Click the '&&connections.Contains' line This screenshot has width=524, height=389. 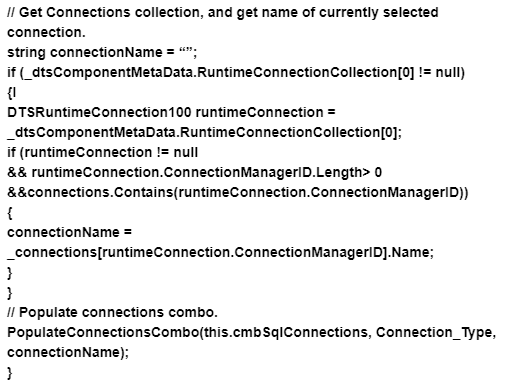tap(238, 192)
